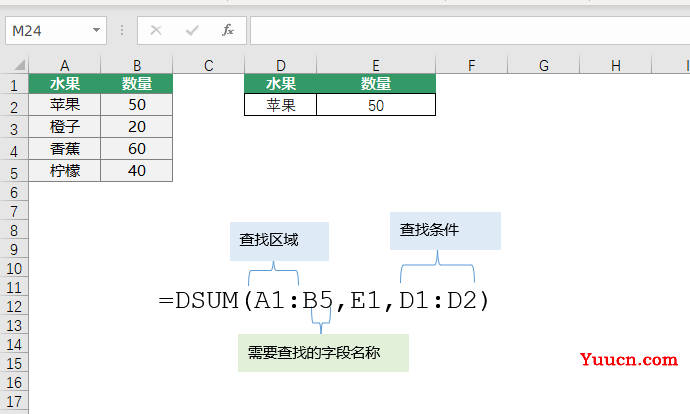
Task: Click the 查找条件 text box
Action: [445, 231]
